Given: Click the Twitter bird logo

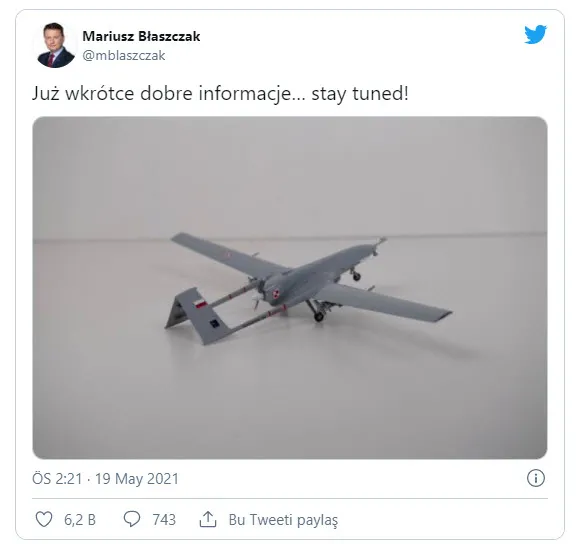Looking at the screenshot, I should pos(535,34).
